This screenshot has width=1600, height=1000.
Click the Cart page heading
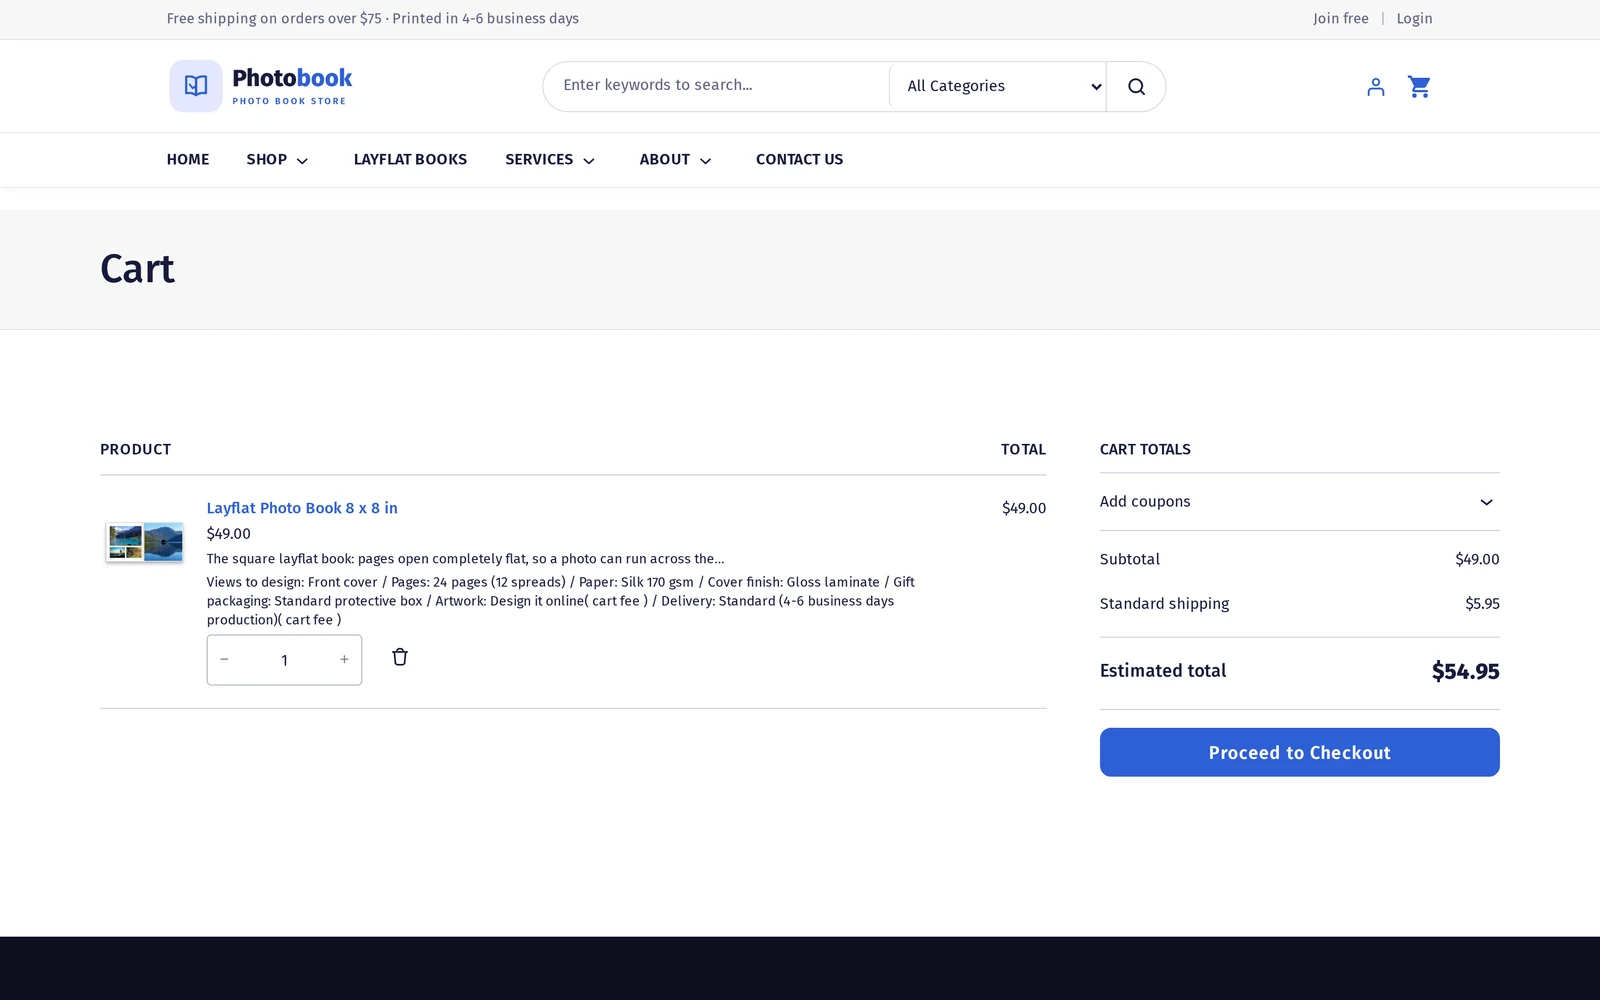pyautogui.click(x=138, y=269)
